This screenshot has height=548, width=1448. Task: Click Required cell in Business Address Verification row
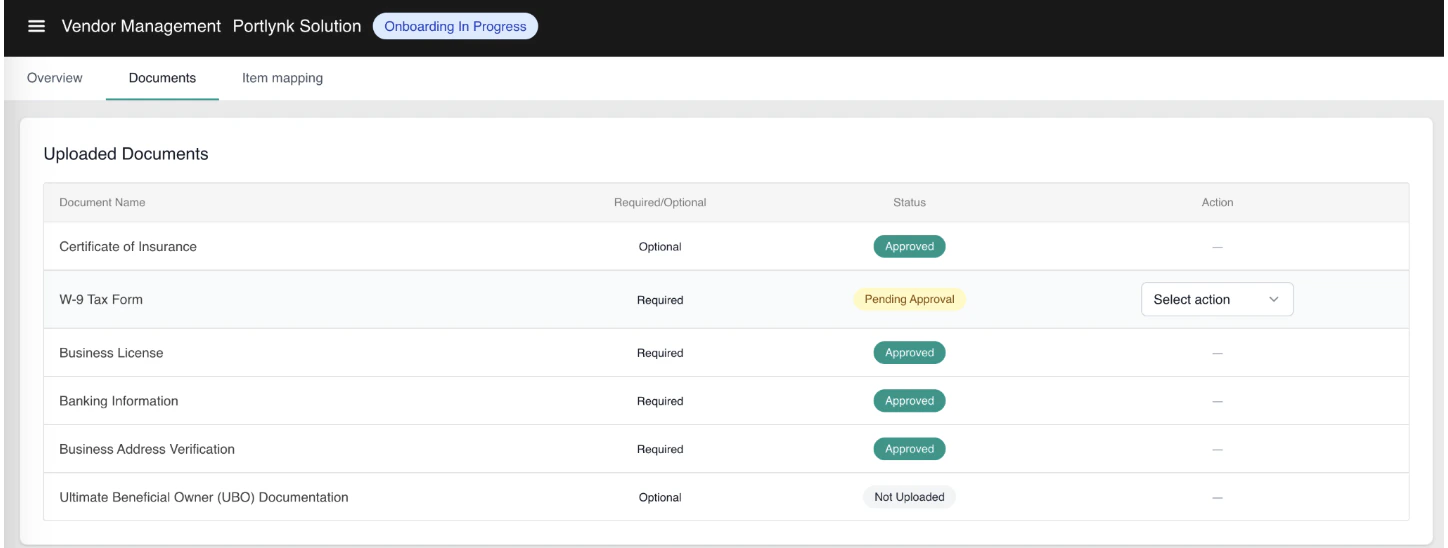660,449
